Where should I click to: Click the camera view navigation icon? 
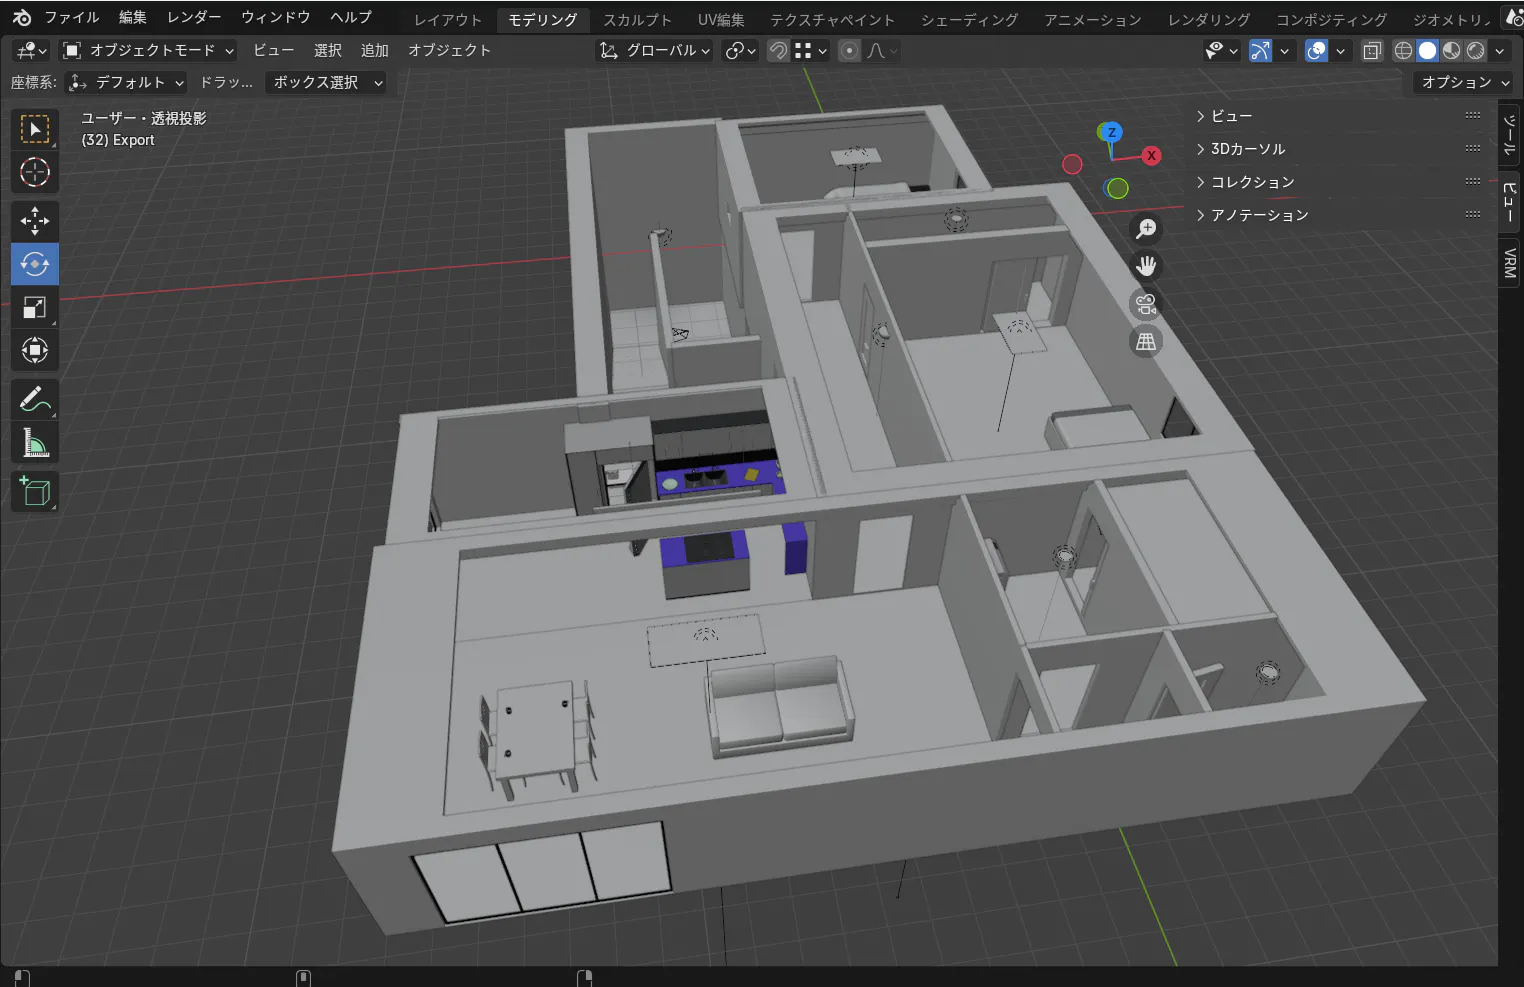(x=1146, y=304)
